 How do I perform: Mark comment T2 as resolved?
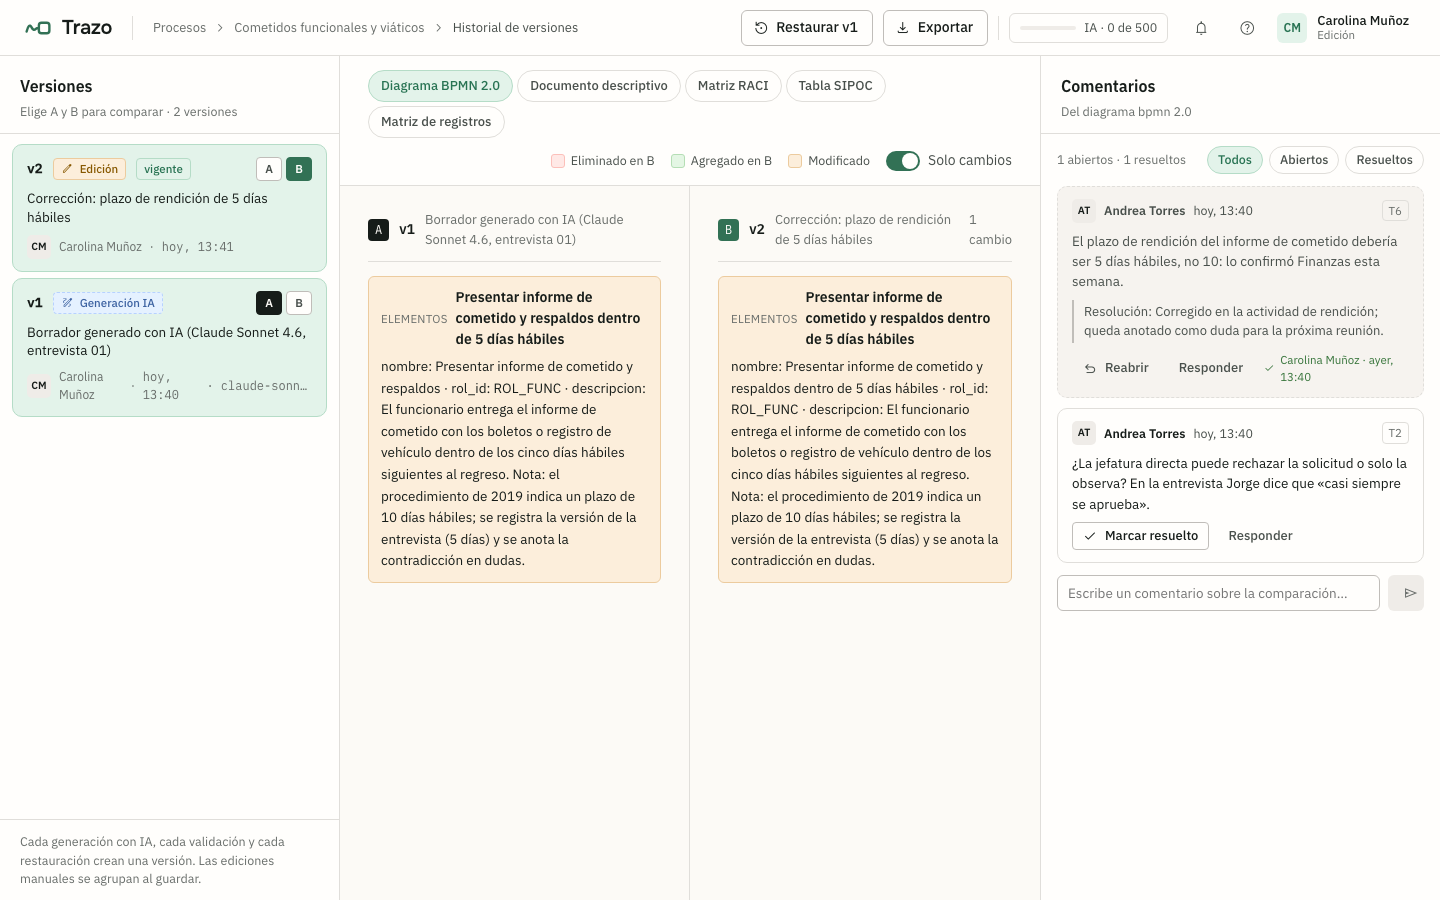pos(1140,536)
